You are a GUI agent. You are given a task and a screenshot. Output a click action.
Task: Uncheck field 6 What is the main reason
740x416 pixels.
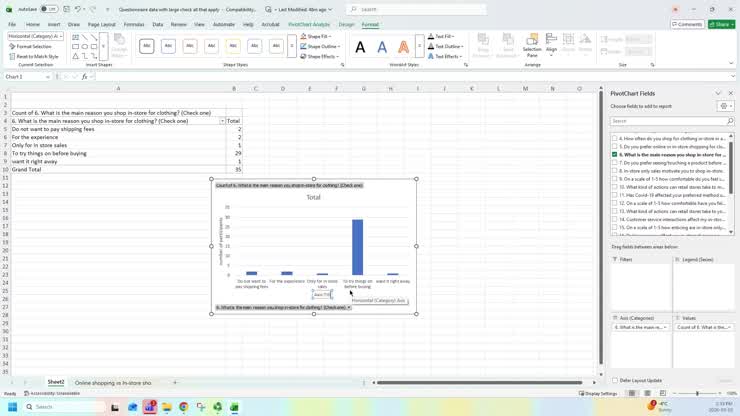[614, 154]
